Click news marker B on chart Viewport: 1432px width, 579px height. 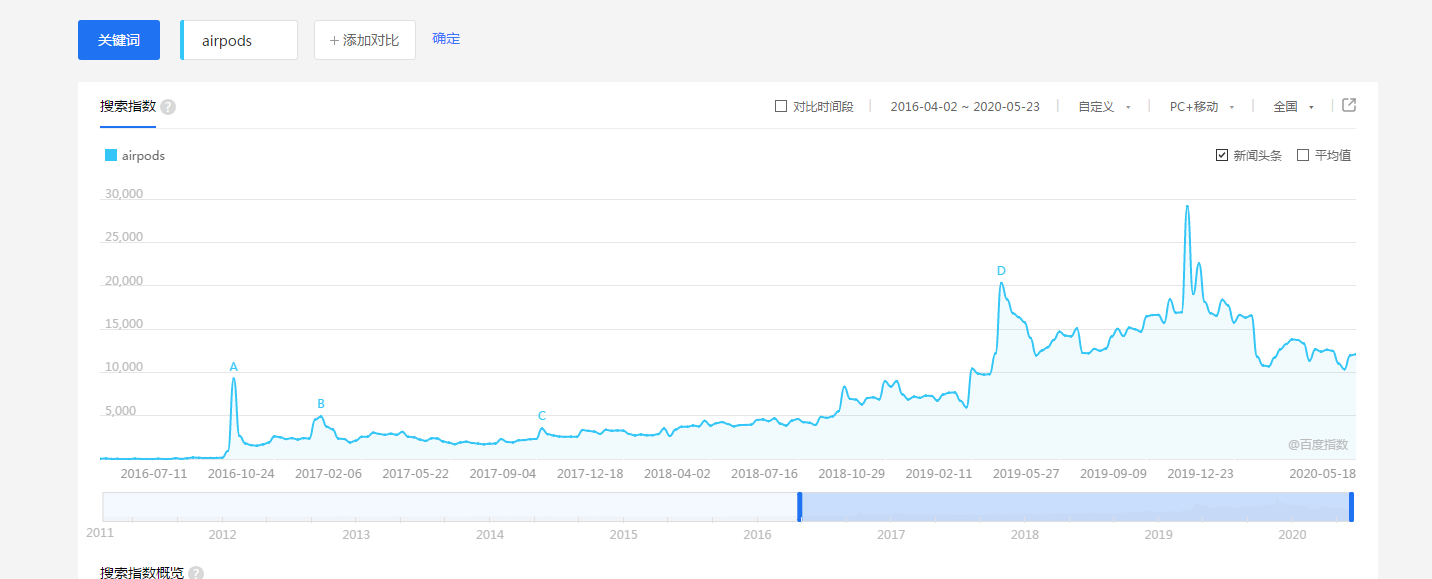(x=321, y=404)
